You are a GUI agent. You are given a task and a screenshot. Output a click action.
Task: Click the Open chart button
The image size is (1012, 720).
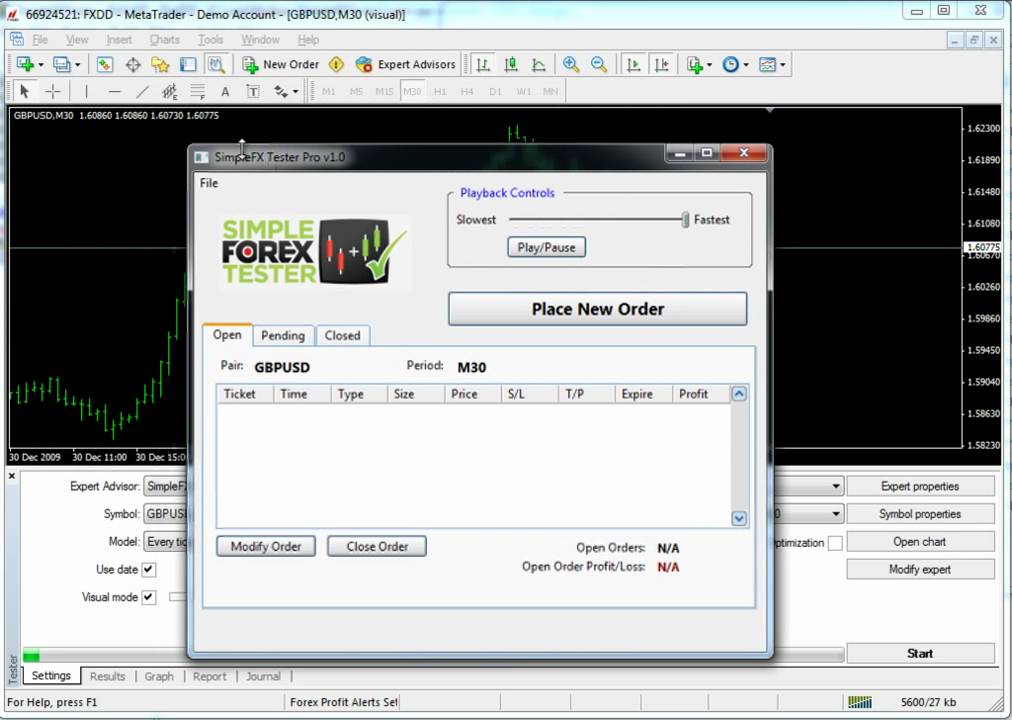[920, 542]
